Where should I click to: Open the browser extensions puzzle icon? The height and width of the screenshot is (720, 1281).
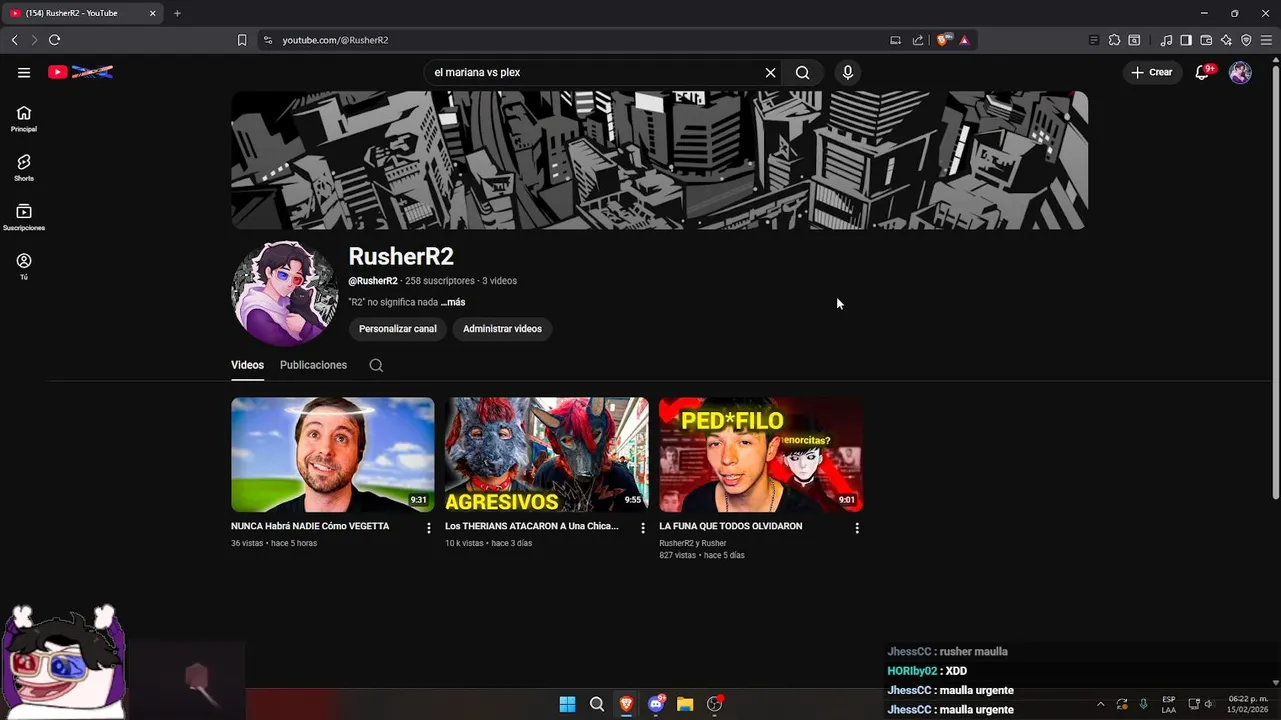[x=1114, y=40]
